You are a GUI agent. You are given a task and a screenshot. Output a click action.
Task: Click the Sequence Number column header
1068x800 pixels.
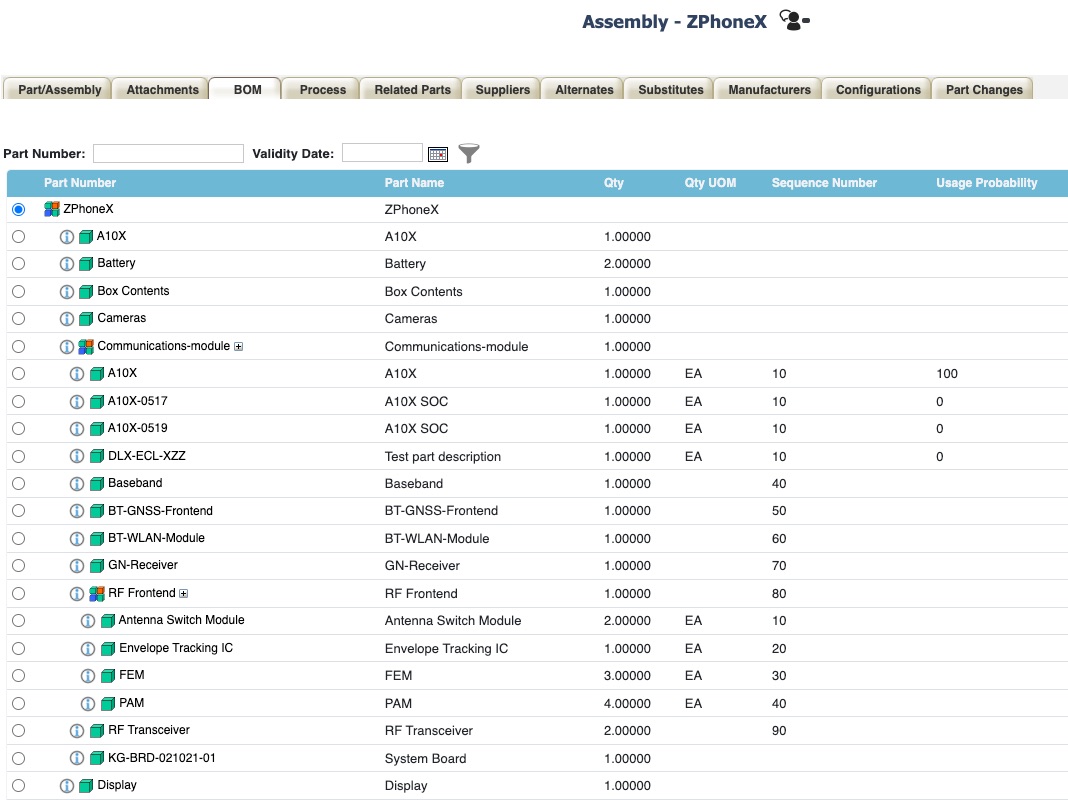[x=824, y=182]
